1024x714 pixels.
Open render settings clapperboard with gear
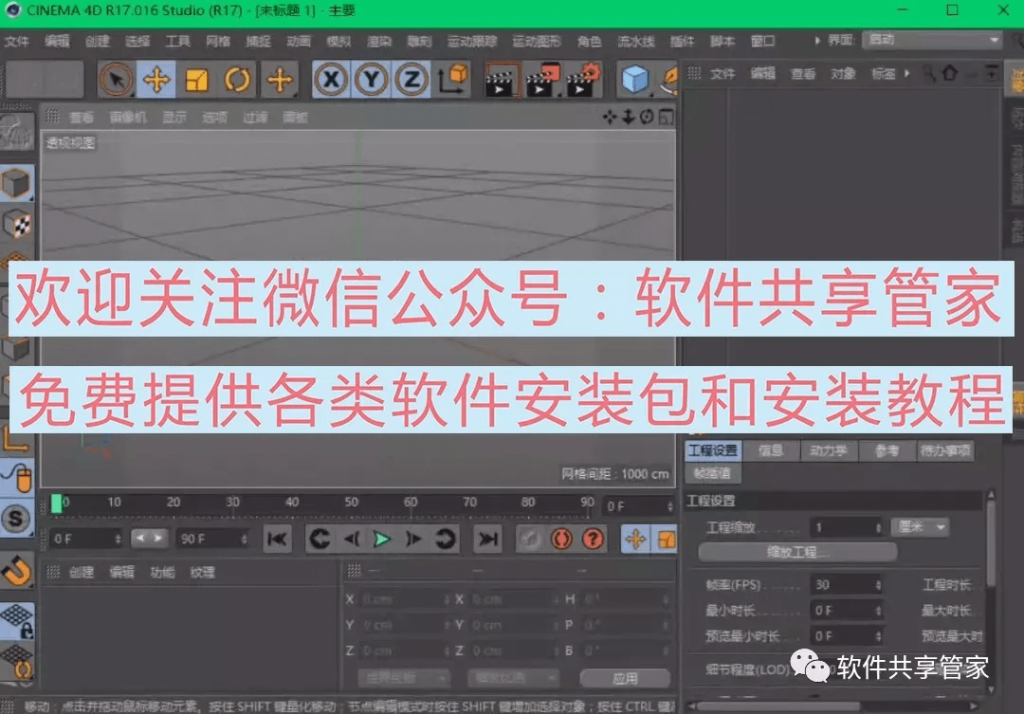click(x=583, y=80)
